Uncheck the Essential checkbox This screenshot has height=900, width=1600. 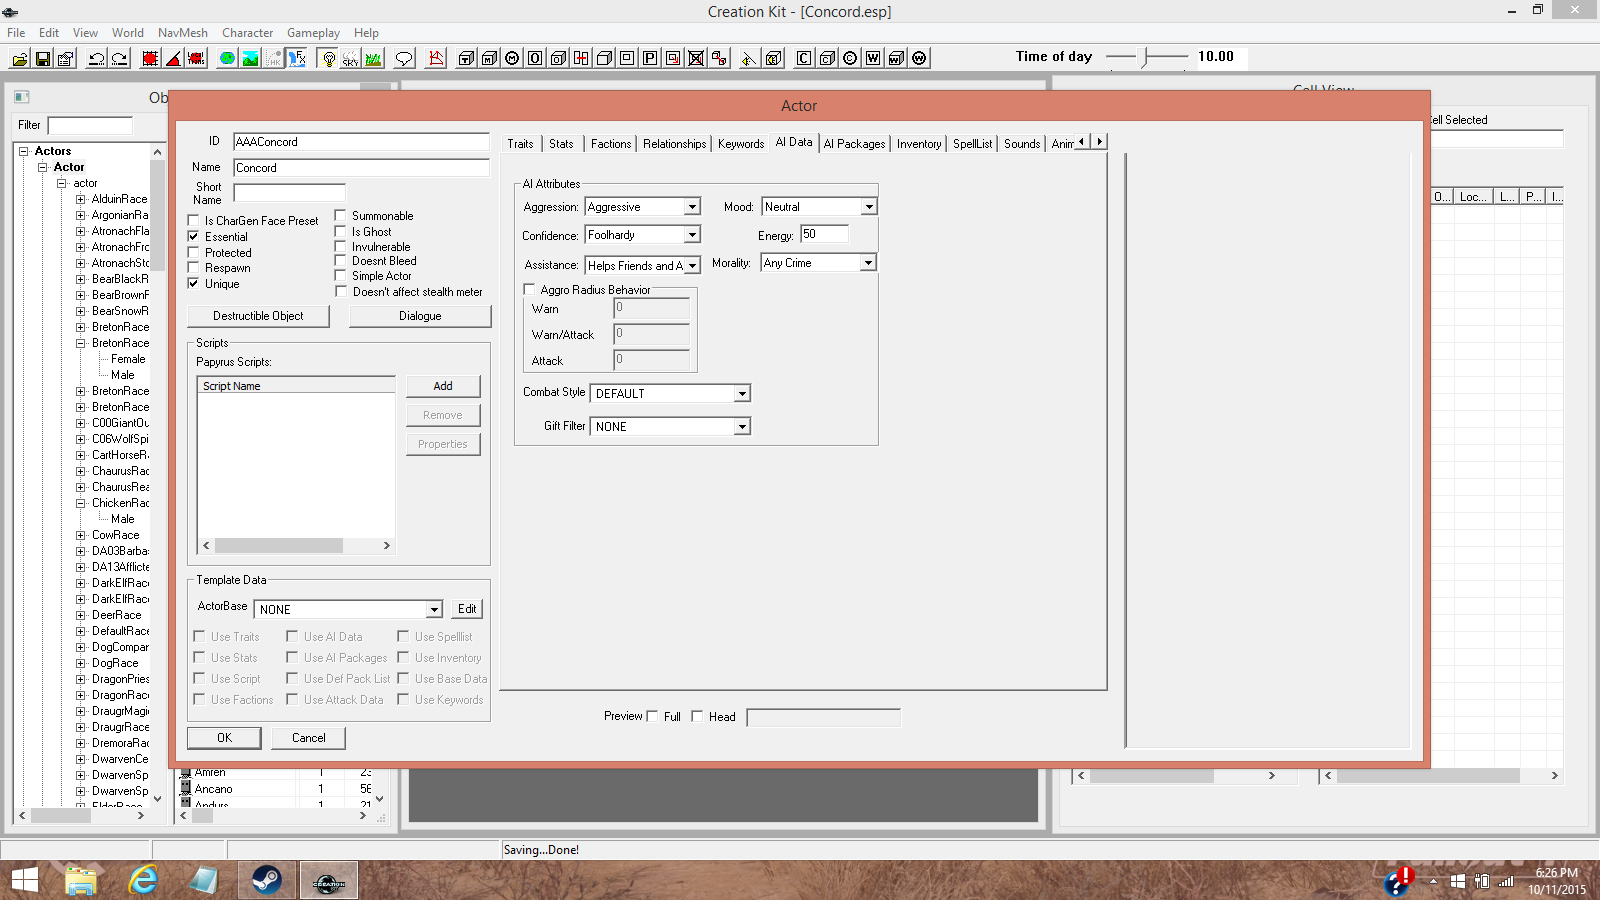point(194,237)
